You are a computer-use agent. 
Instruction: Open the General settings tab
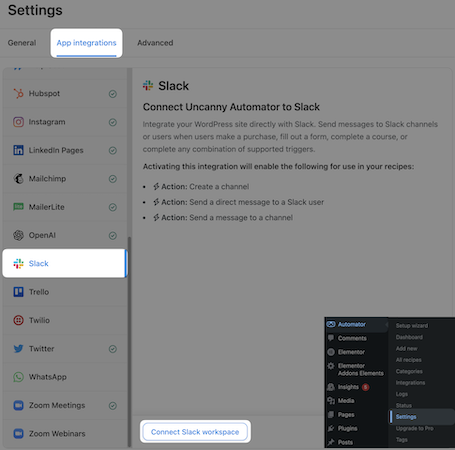(x=22, y=43)
